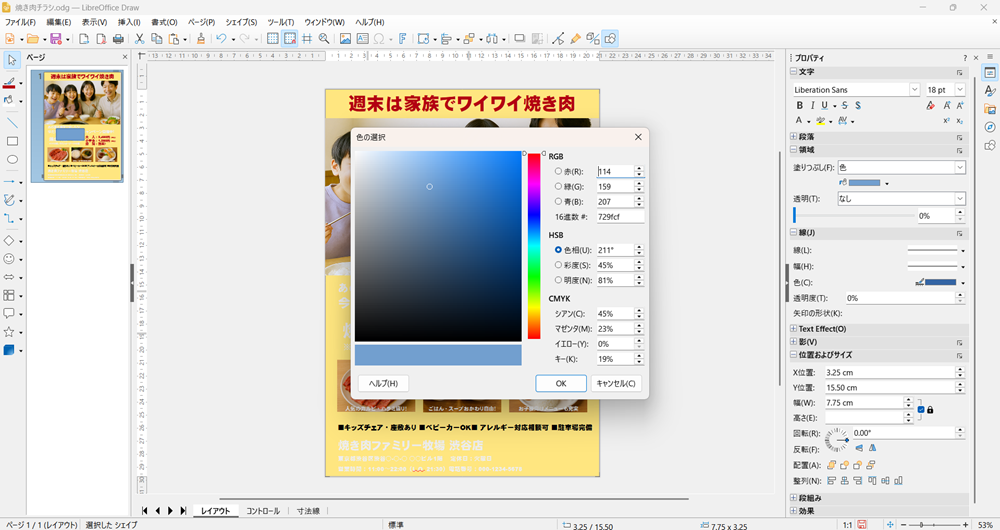
Task: Open the Navigator deck in sidebar
Action: (990, 128)
